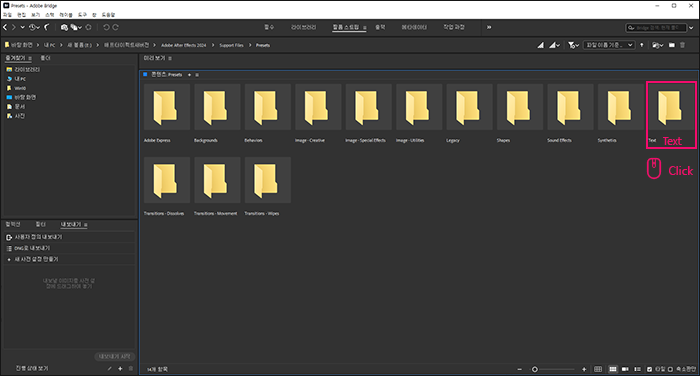Expand breadcrumb chevron after Support Files
The width and height of the screenshot is (700, 376).
250,45
